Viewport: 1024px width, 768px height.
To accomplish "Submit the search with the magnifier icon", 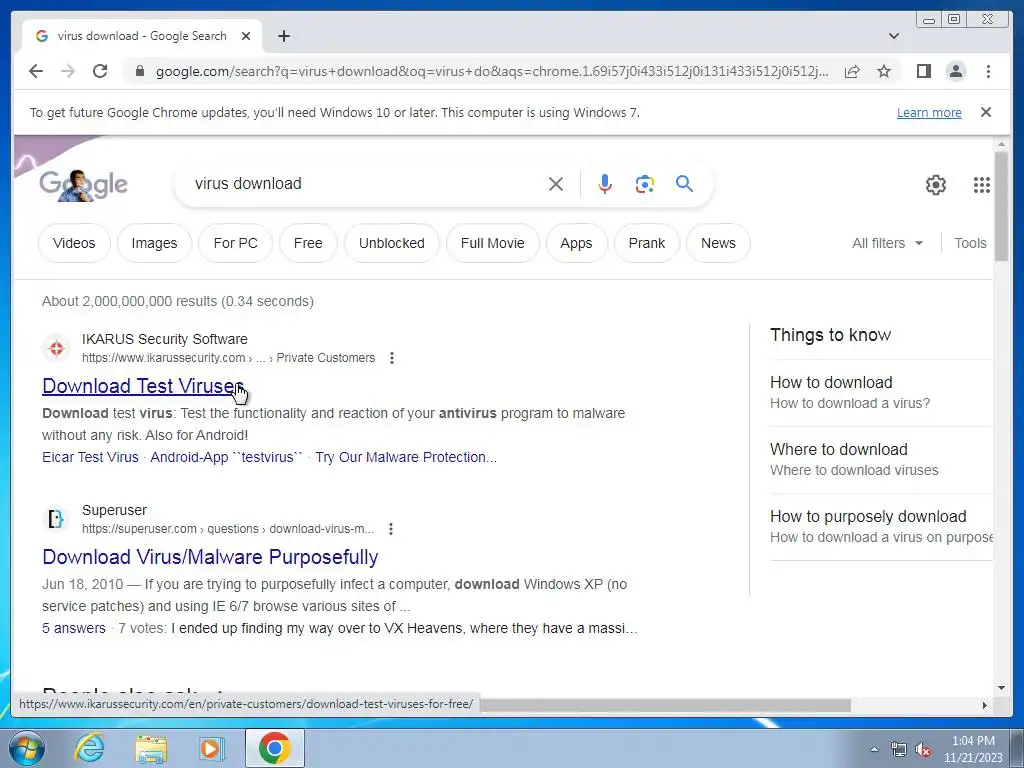I will (684, 184).
